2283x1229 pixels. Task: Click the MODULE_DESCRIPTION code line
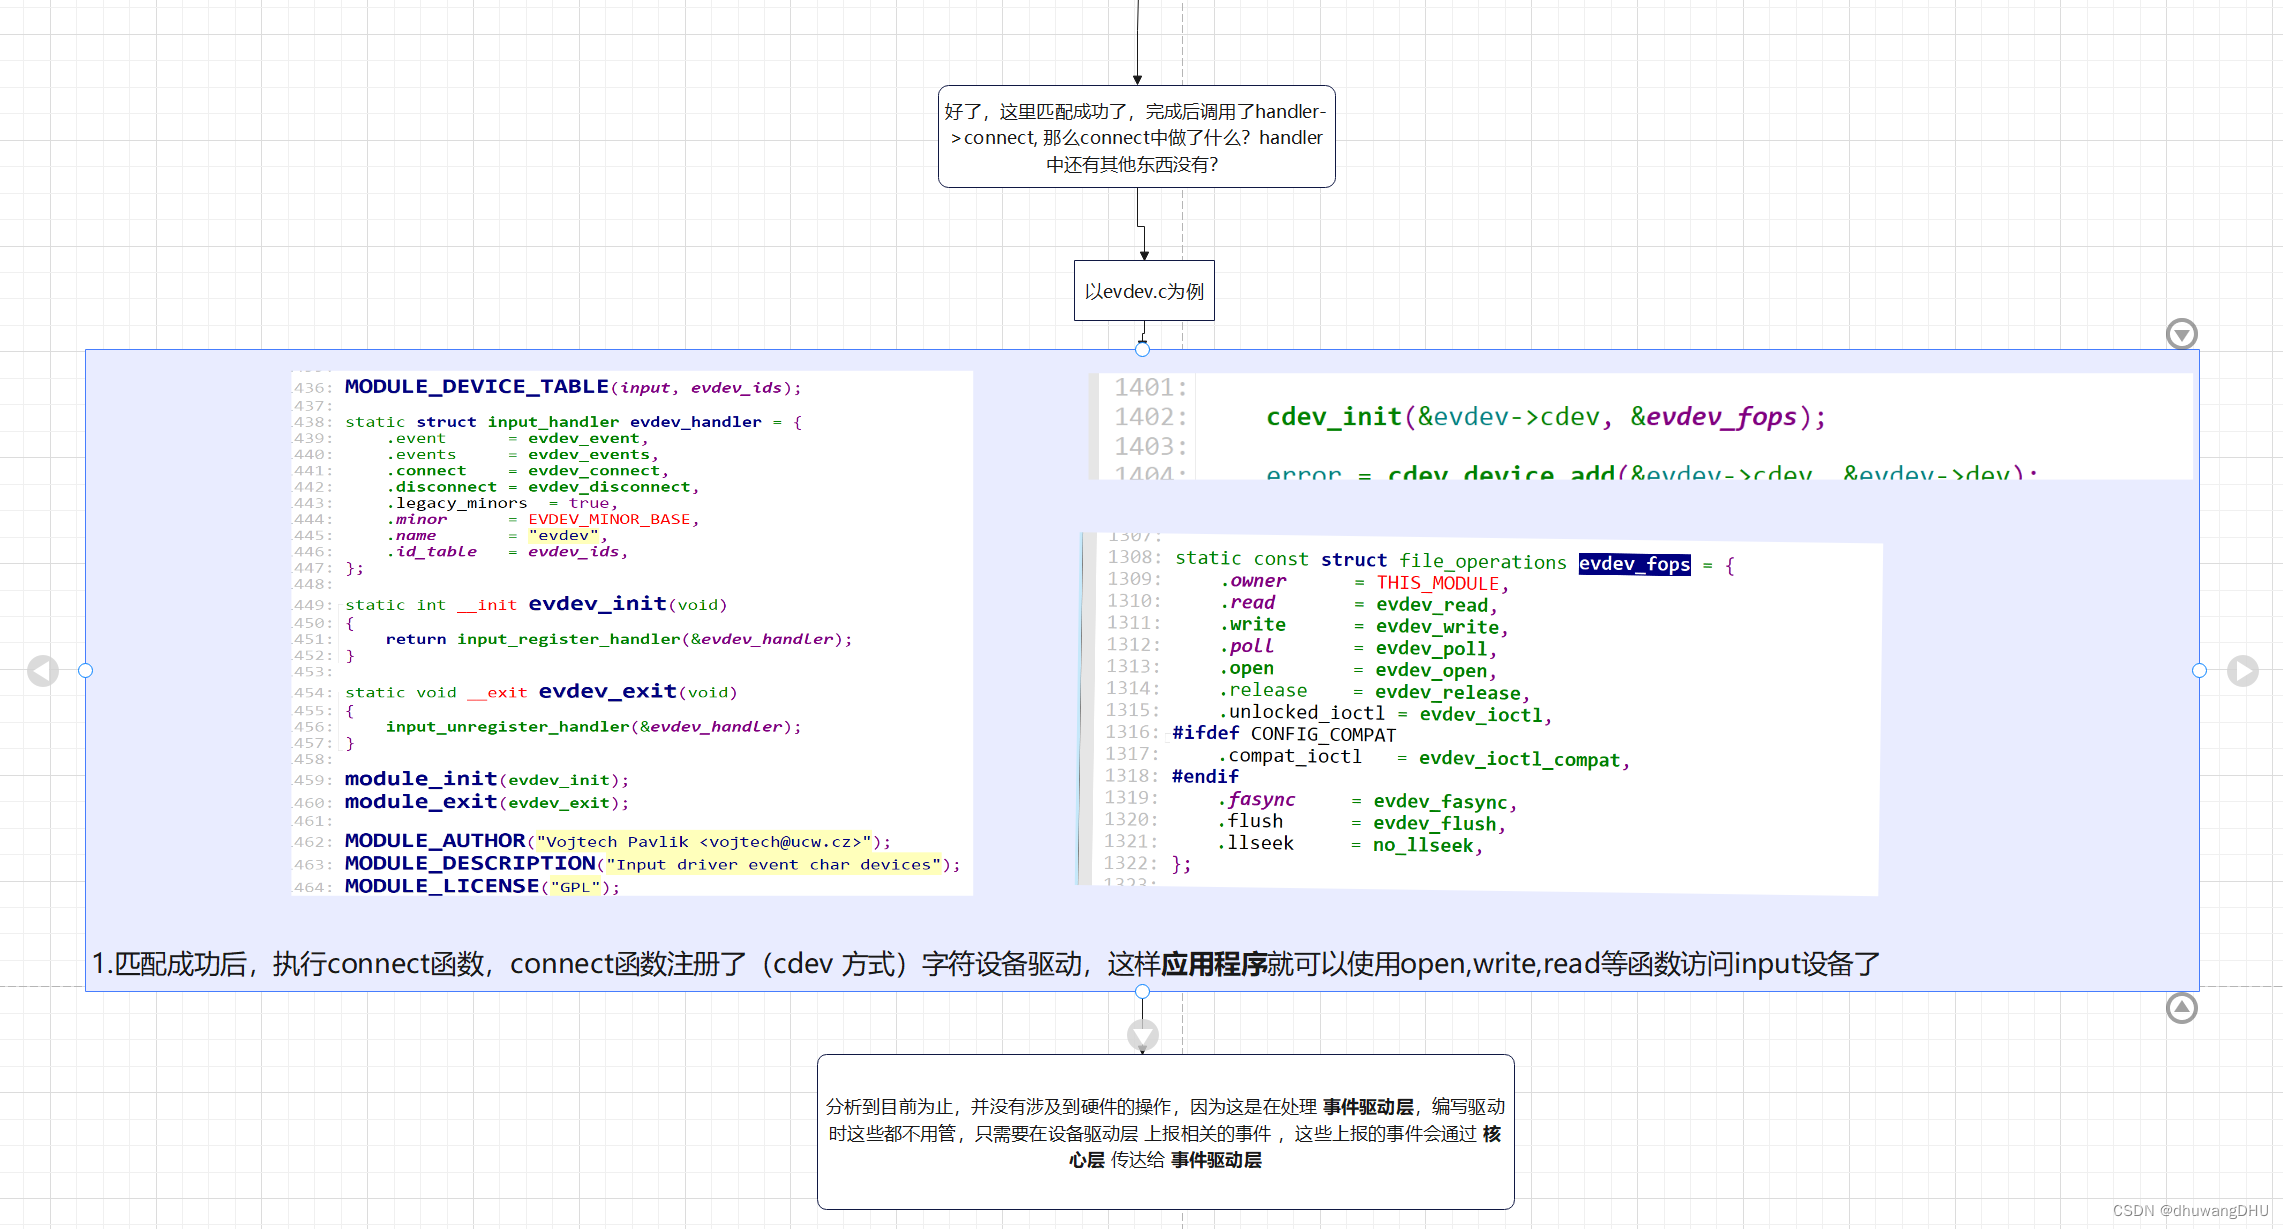(652, 864)
